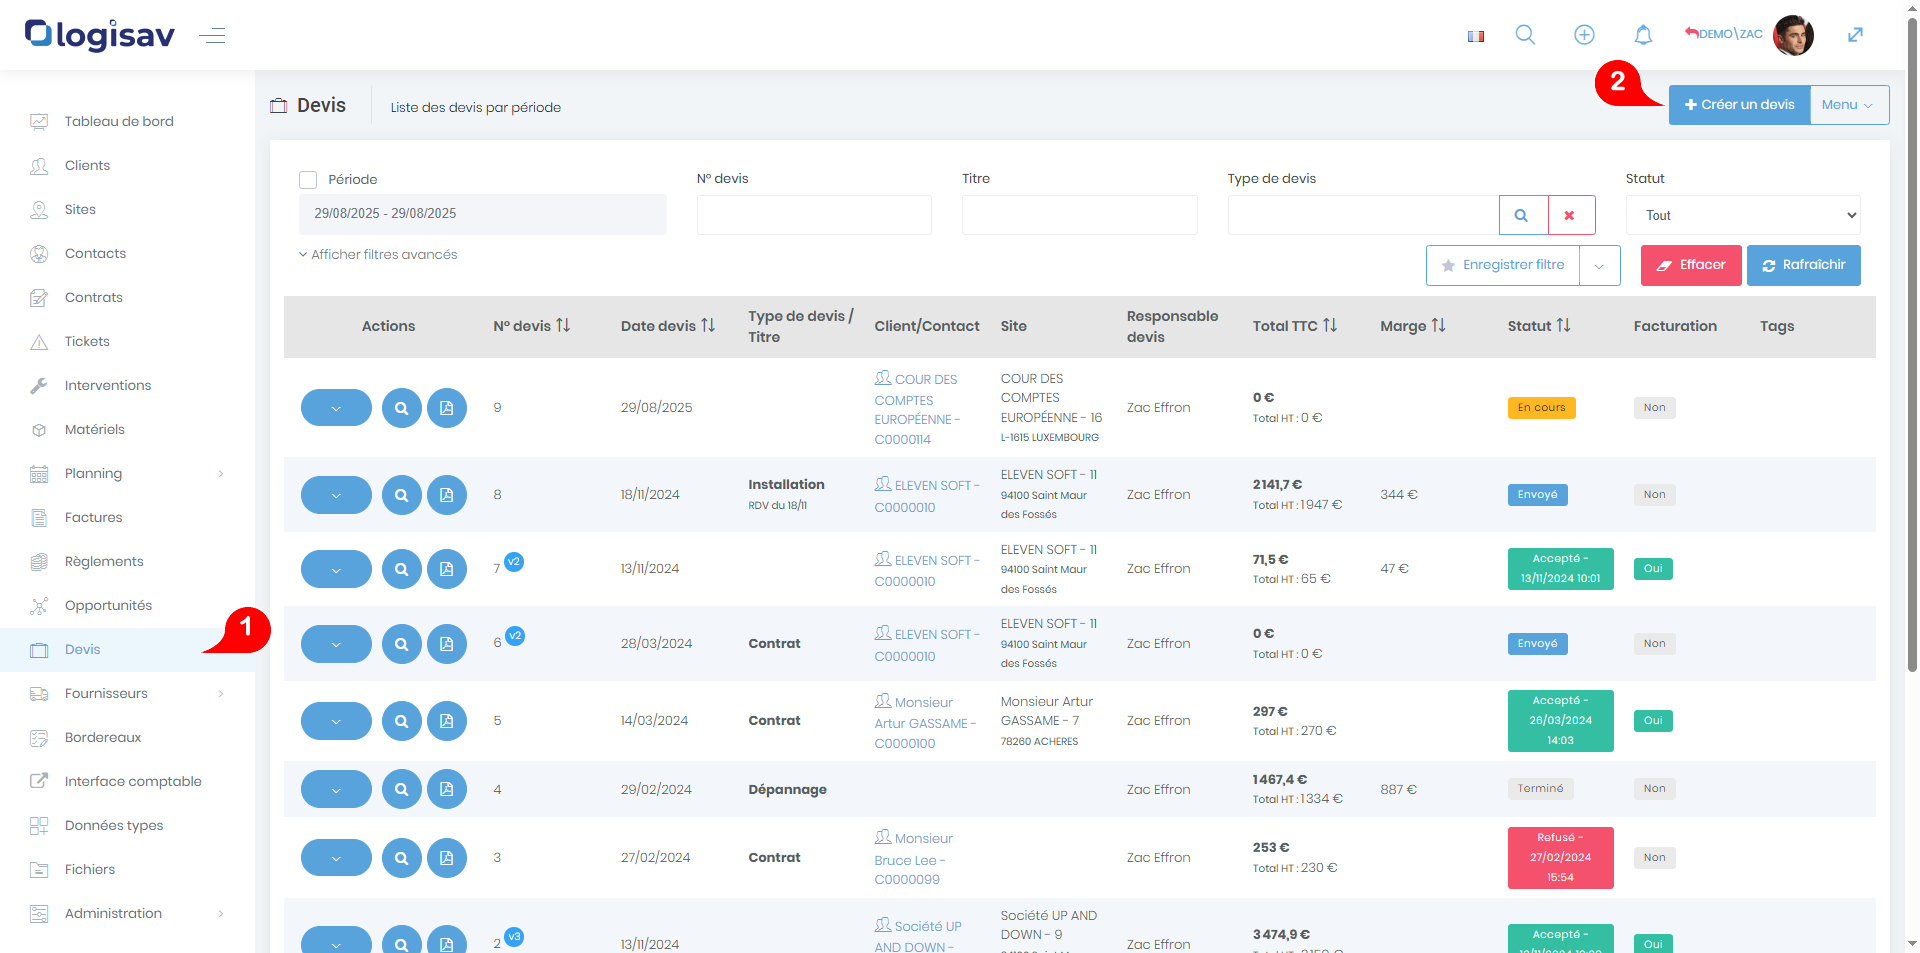Click the Logisav logo
Screen dimensions: 1920x953
[x=100, y=35]
